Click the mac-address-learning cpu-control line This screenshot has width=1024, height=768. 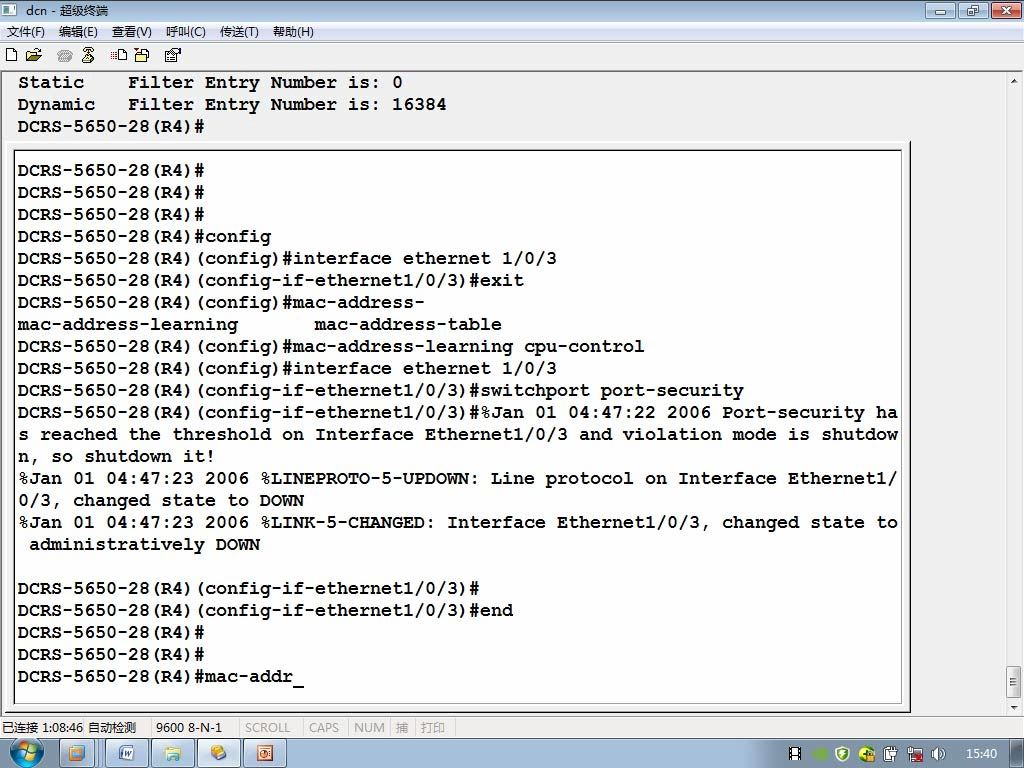click(x=330, y=347)
